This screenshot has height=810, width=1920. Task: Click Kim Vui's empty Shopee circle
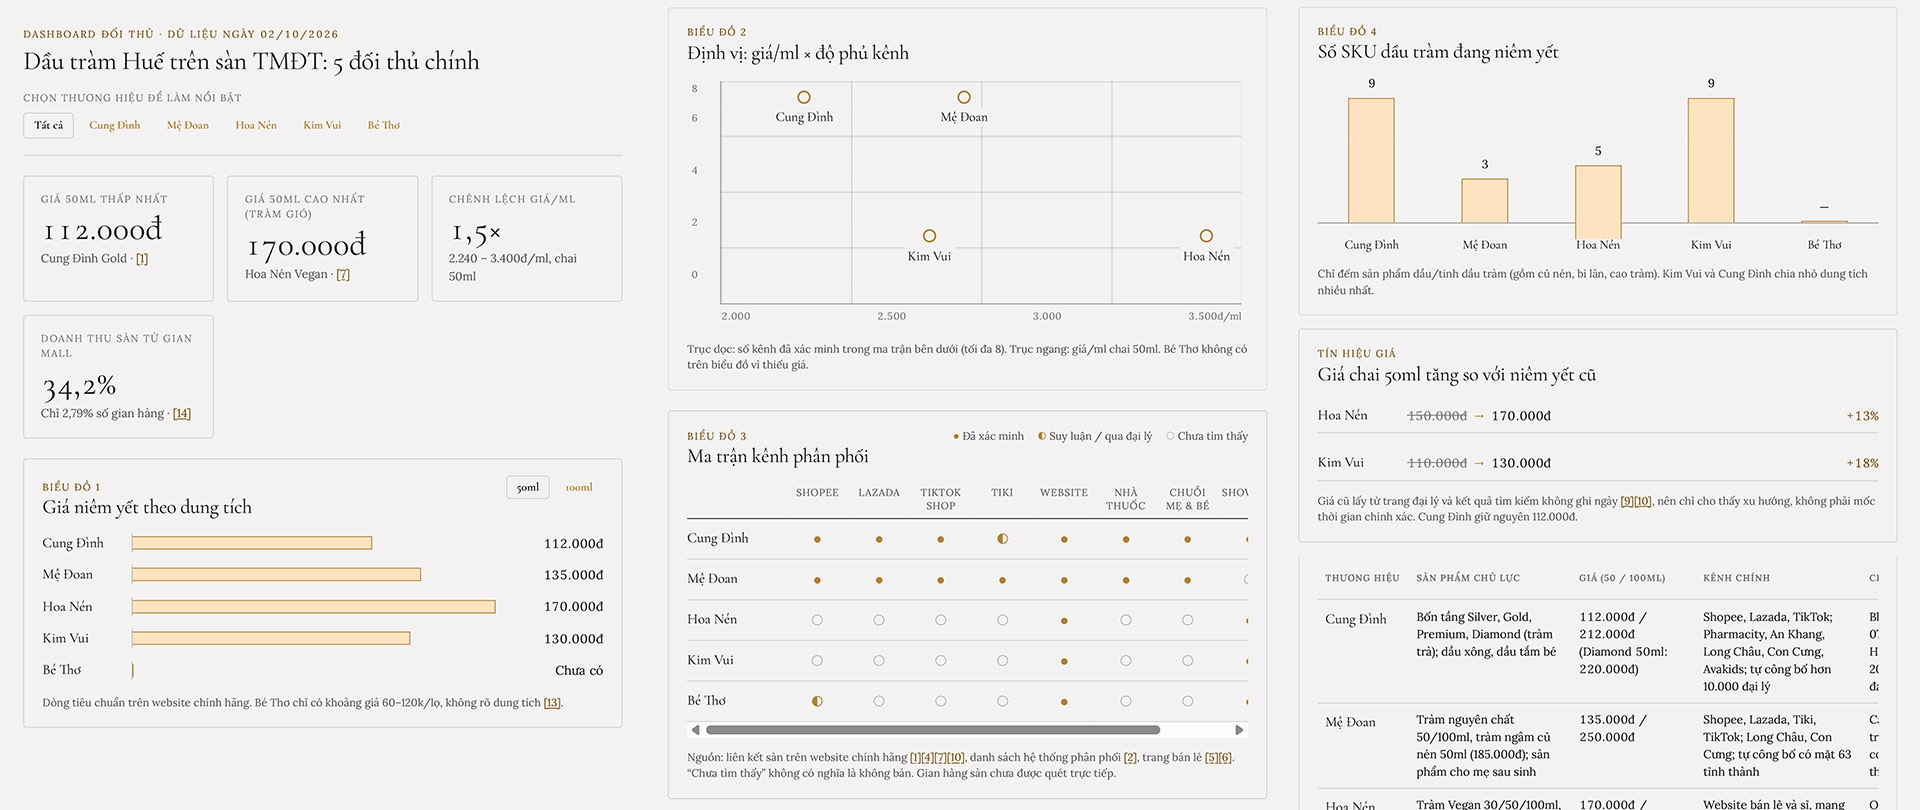pyautogui.click(x=817, y=661)
